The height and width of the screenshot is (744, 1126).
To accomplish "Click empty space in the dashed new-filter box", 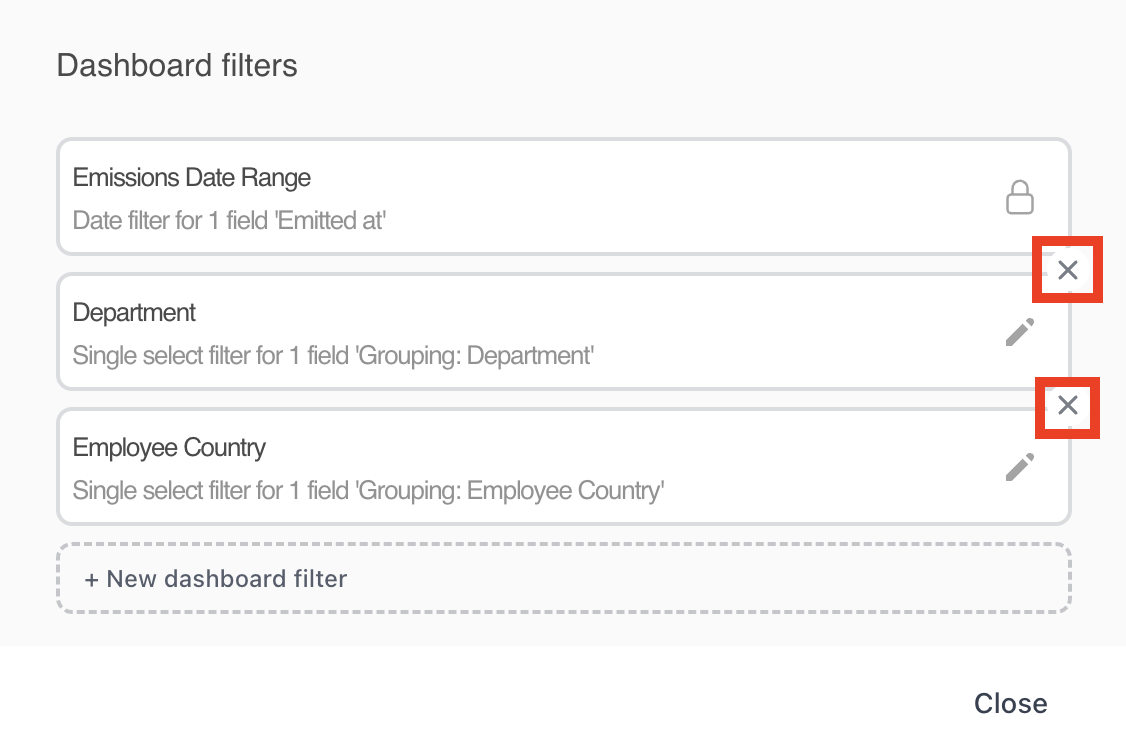I will tap(700, 578).
